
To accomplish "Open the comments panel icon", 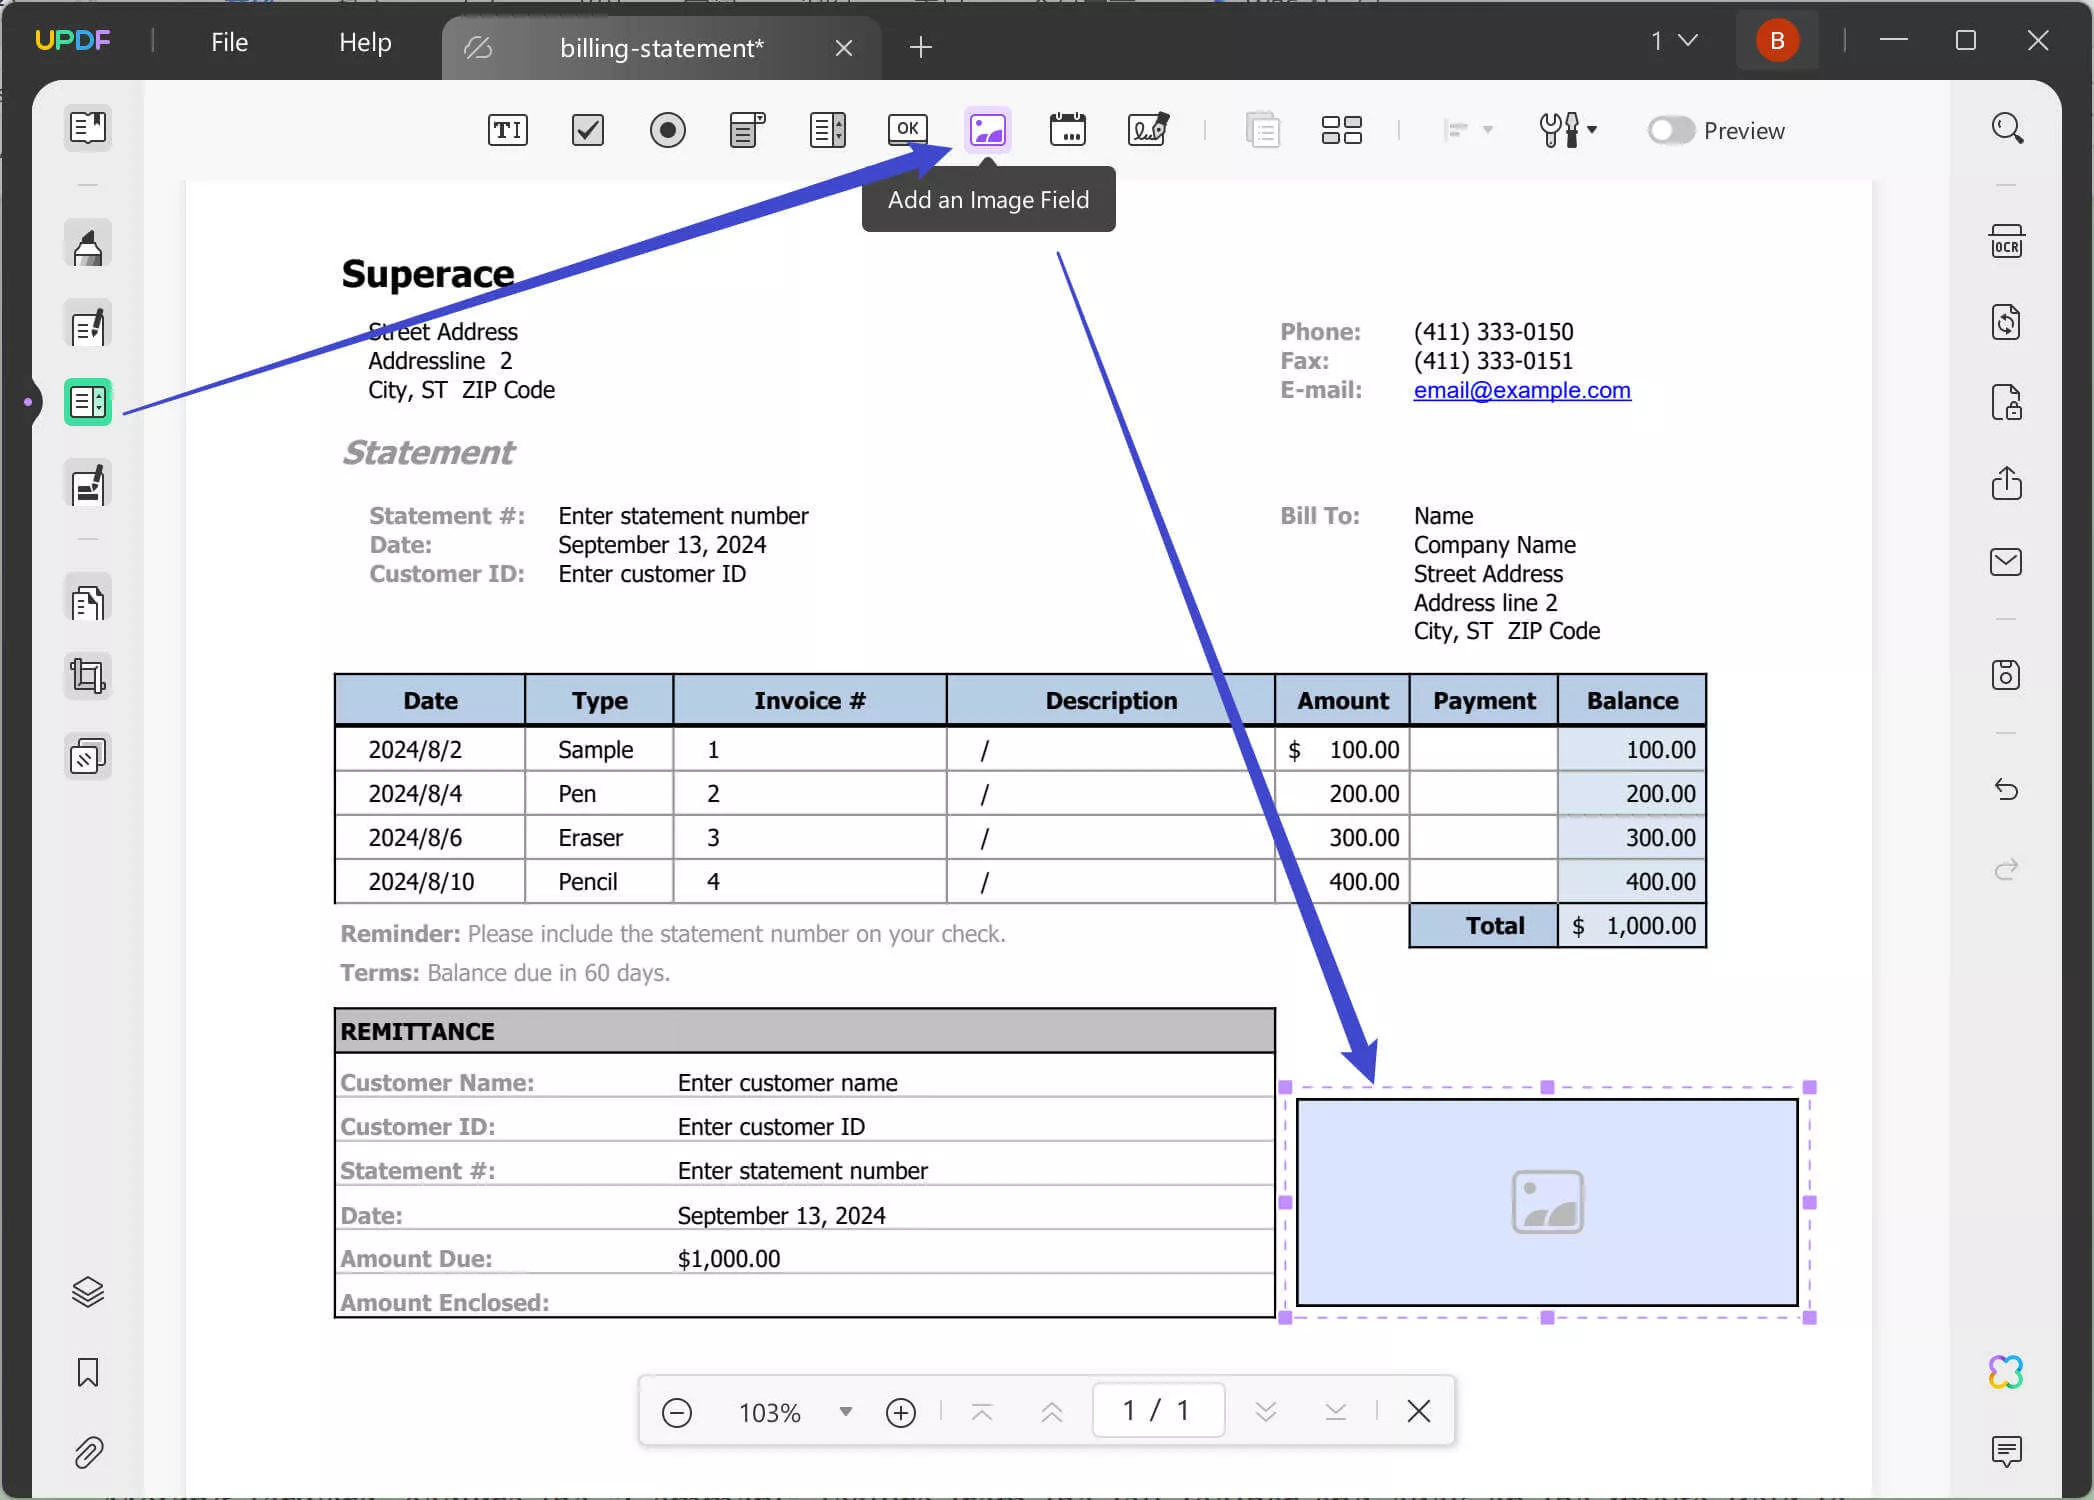I will pyautogui.click(x=2006, y=1451).
